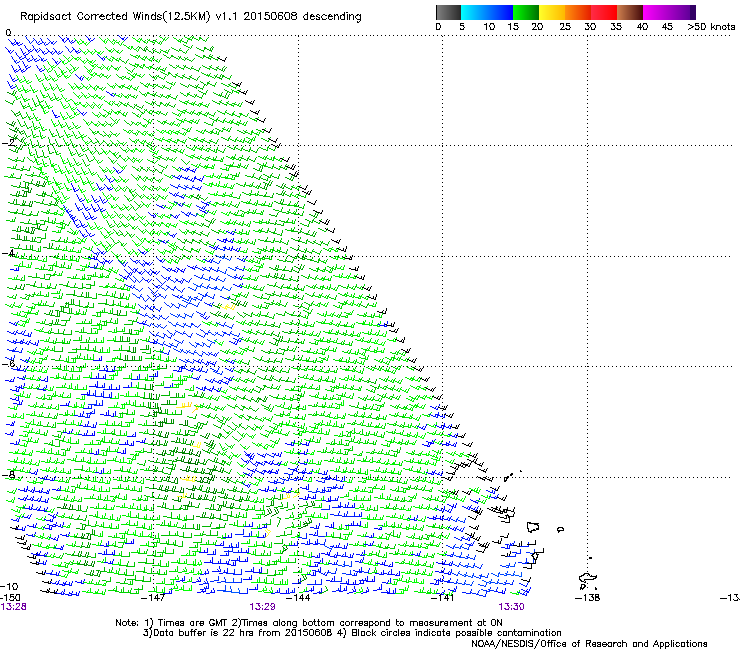This screenshot has height=650, width=740.
Task: Click the 'Data buffer is 22 hrs' note line
Action: 352,633
